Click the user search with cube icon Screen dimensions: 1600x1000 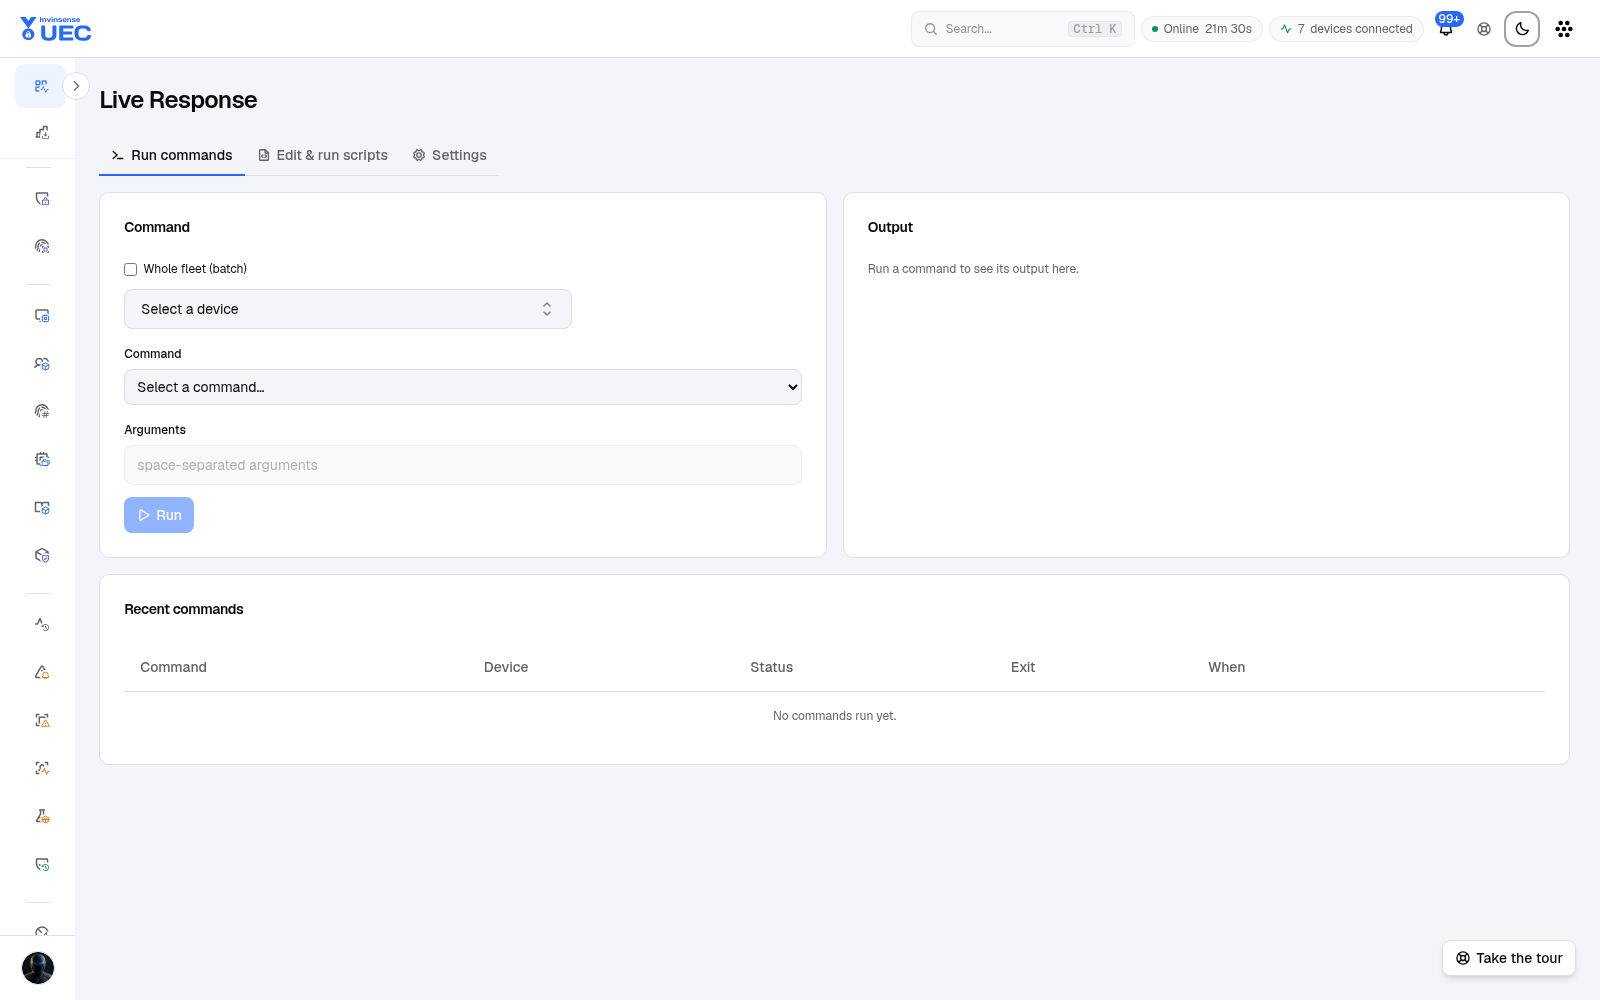click(41, 364)
